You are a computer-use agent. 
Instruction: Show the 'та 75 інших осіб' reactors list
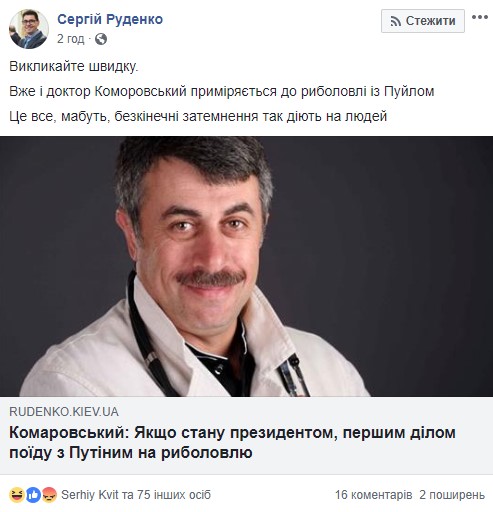[166, 495]
